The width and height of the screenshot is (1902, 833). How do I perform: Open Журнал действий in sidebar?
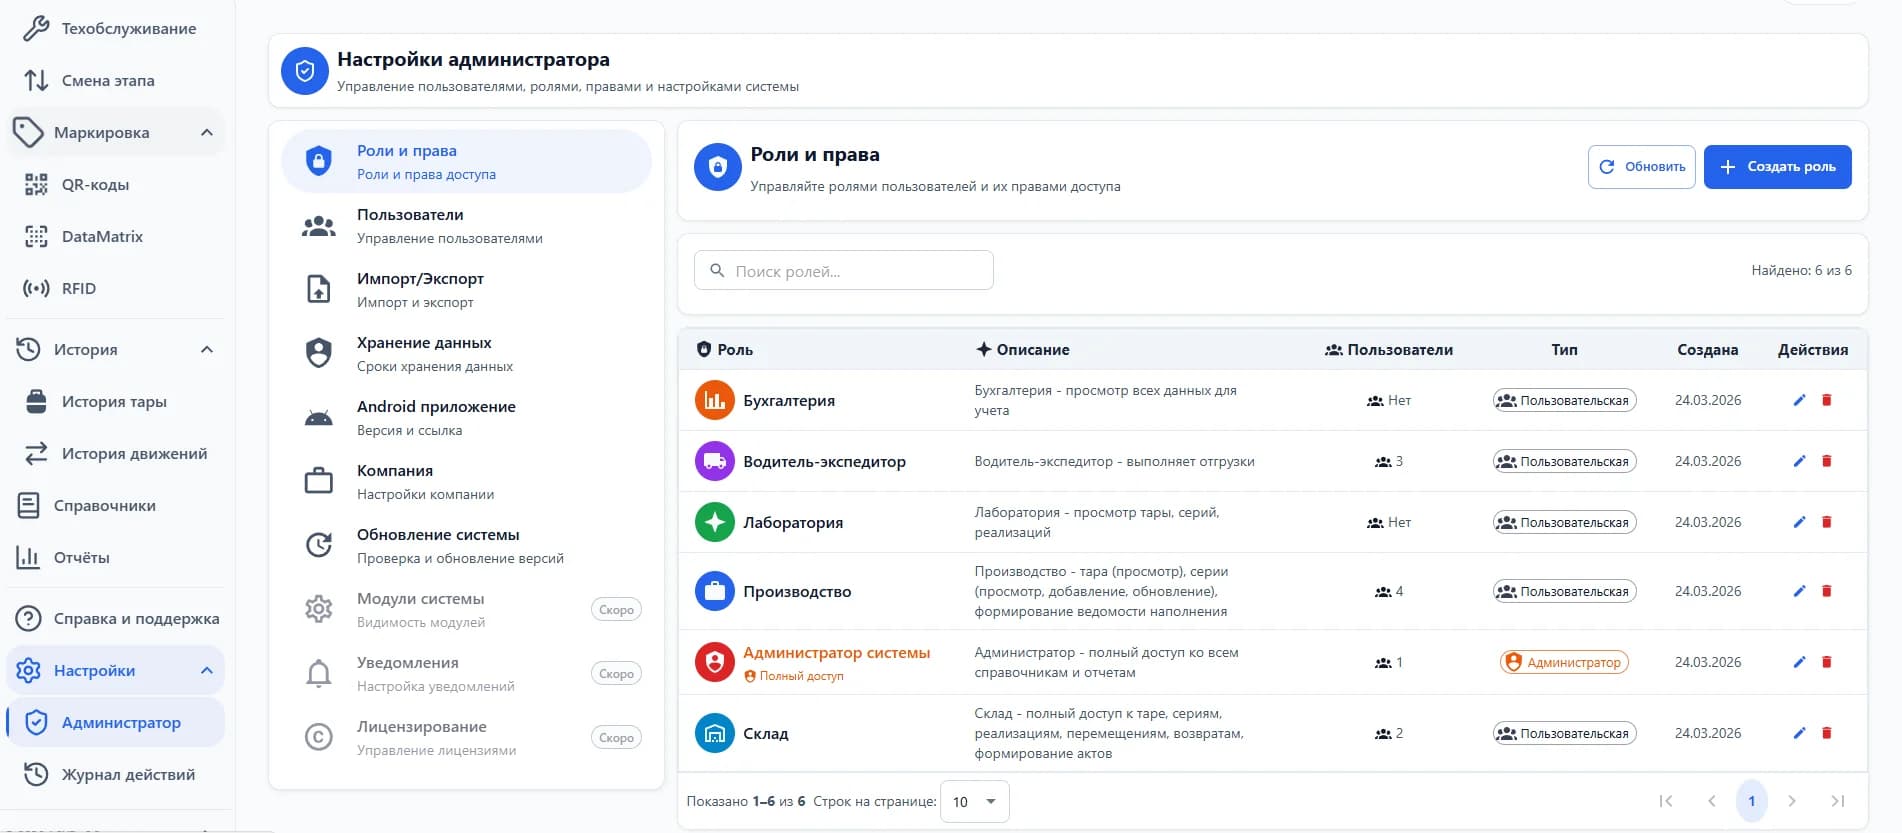click(116, 774)
